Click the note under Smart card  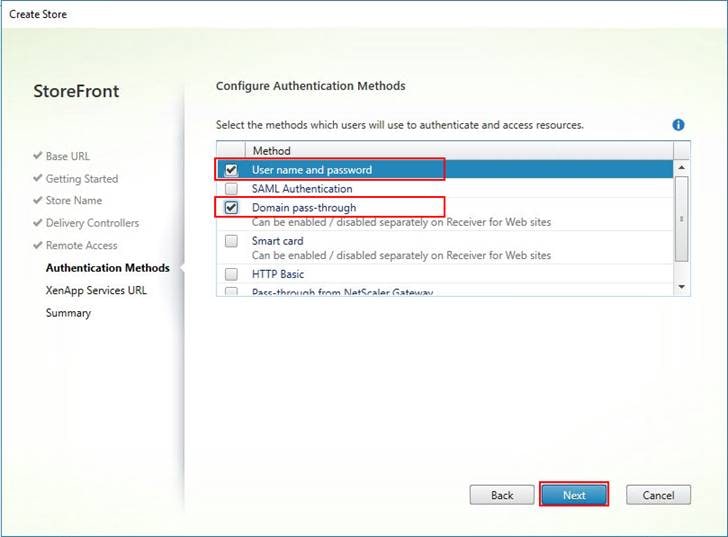coord(402,256)
